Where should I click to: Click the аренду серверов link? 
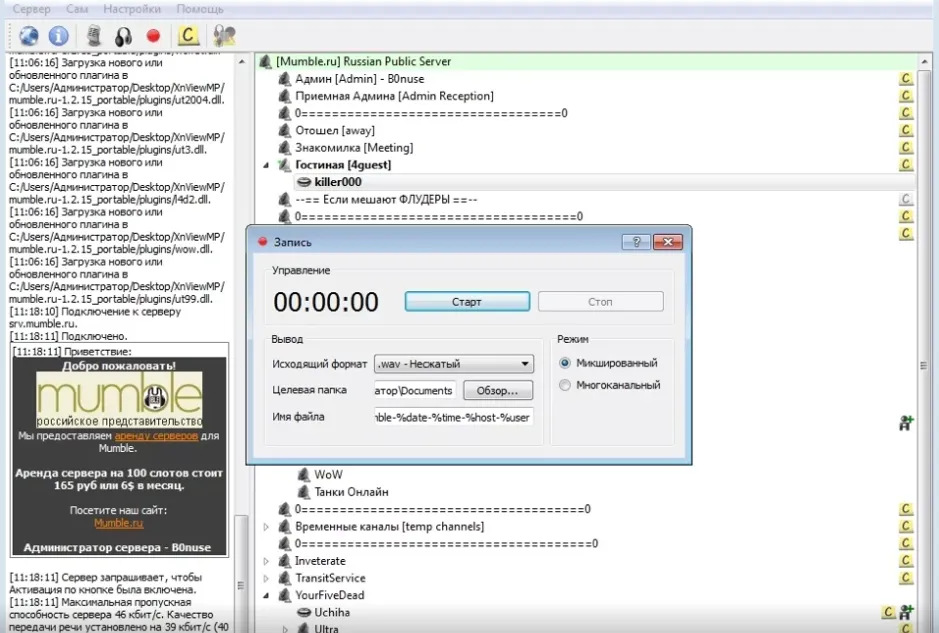click(x=156, y=435)
